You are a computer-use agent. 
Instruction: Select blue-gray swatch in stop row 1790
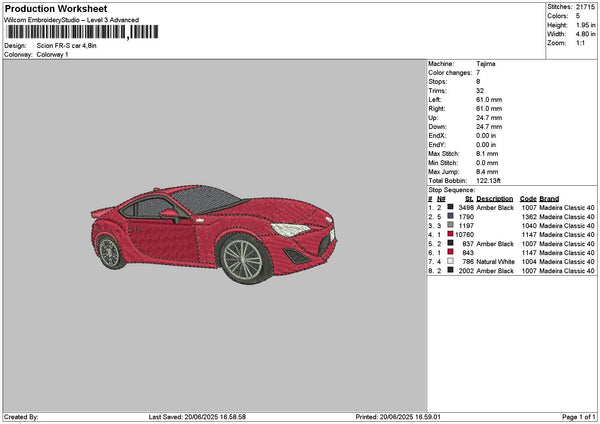[450, 216]
